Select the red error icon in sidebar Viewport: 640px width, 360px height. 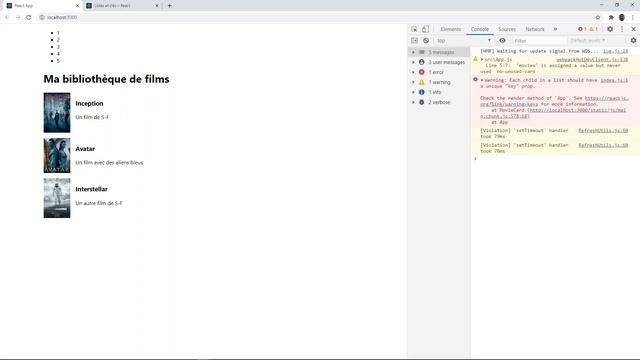[x=422, y=72]
